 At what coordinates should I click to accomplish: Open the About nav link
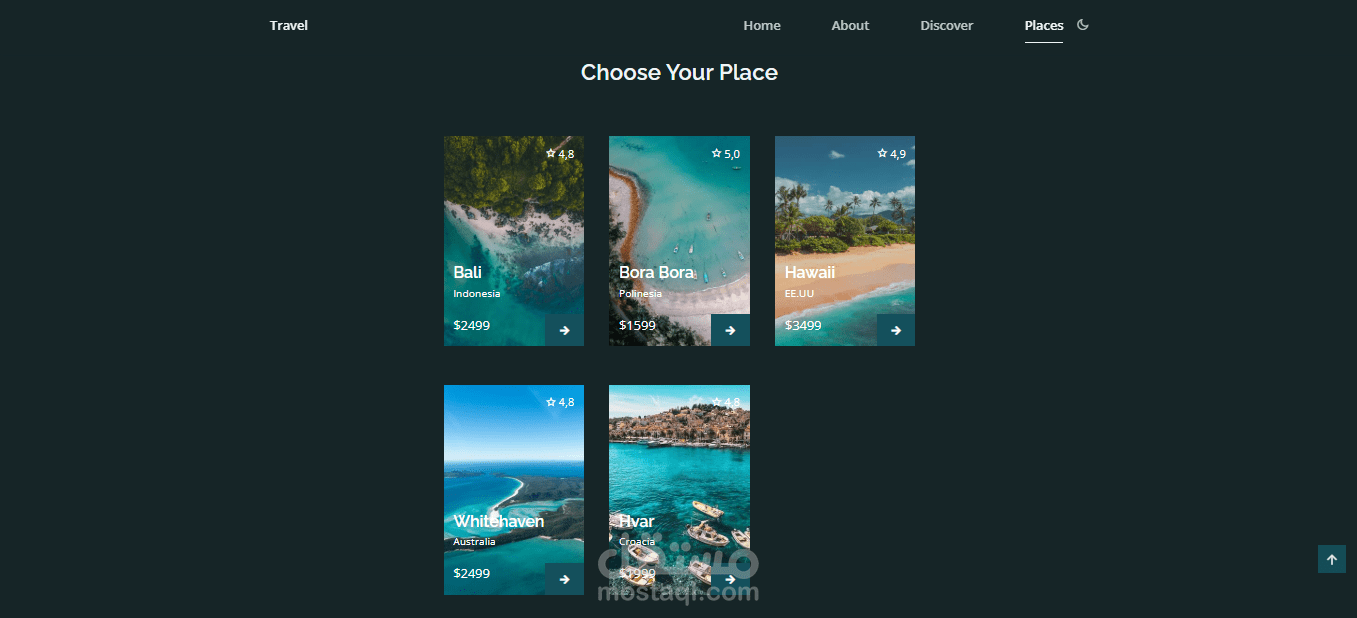pos(850,26)
